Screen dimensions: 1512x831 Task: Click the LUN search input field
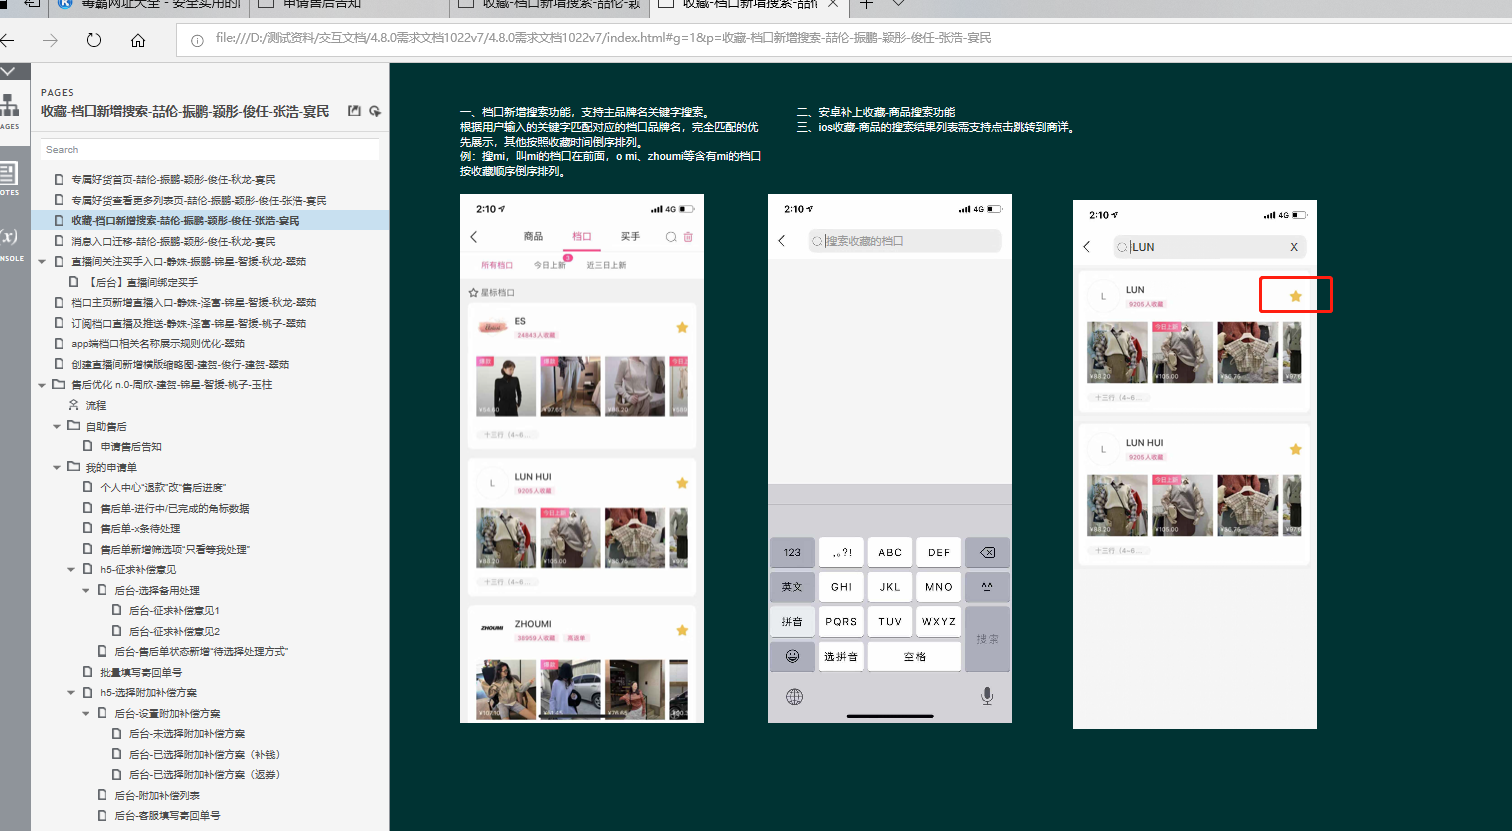click(x=1210, y=247)
